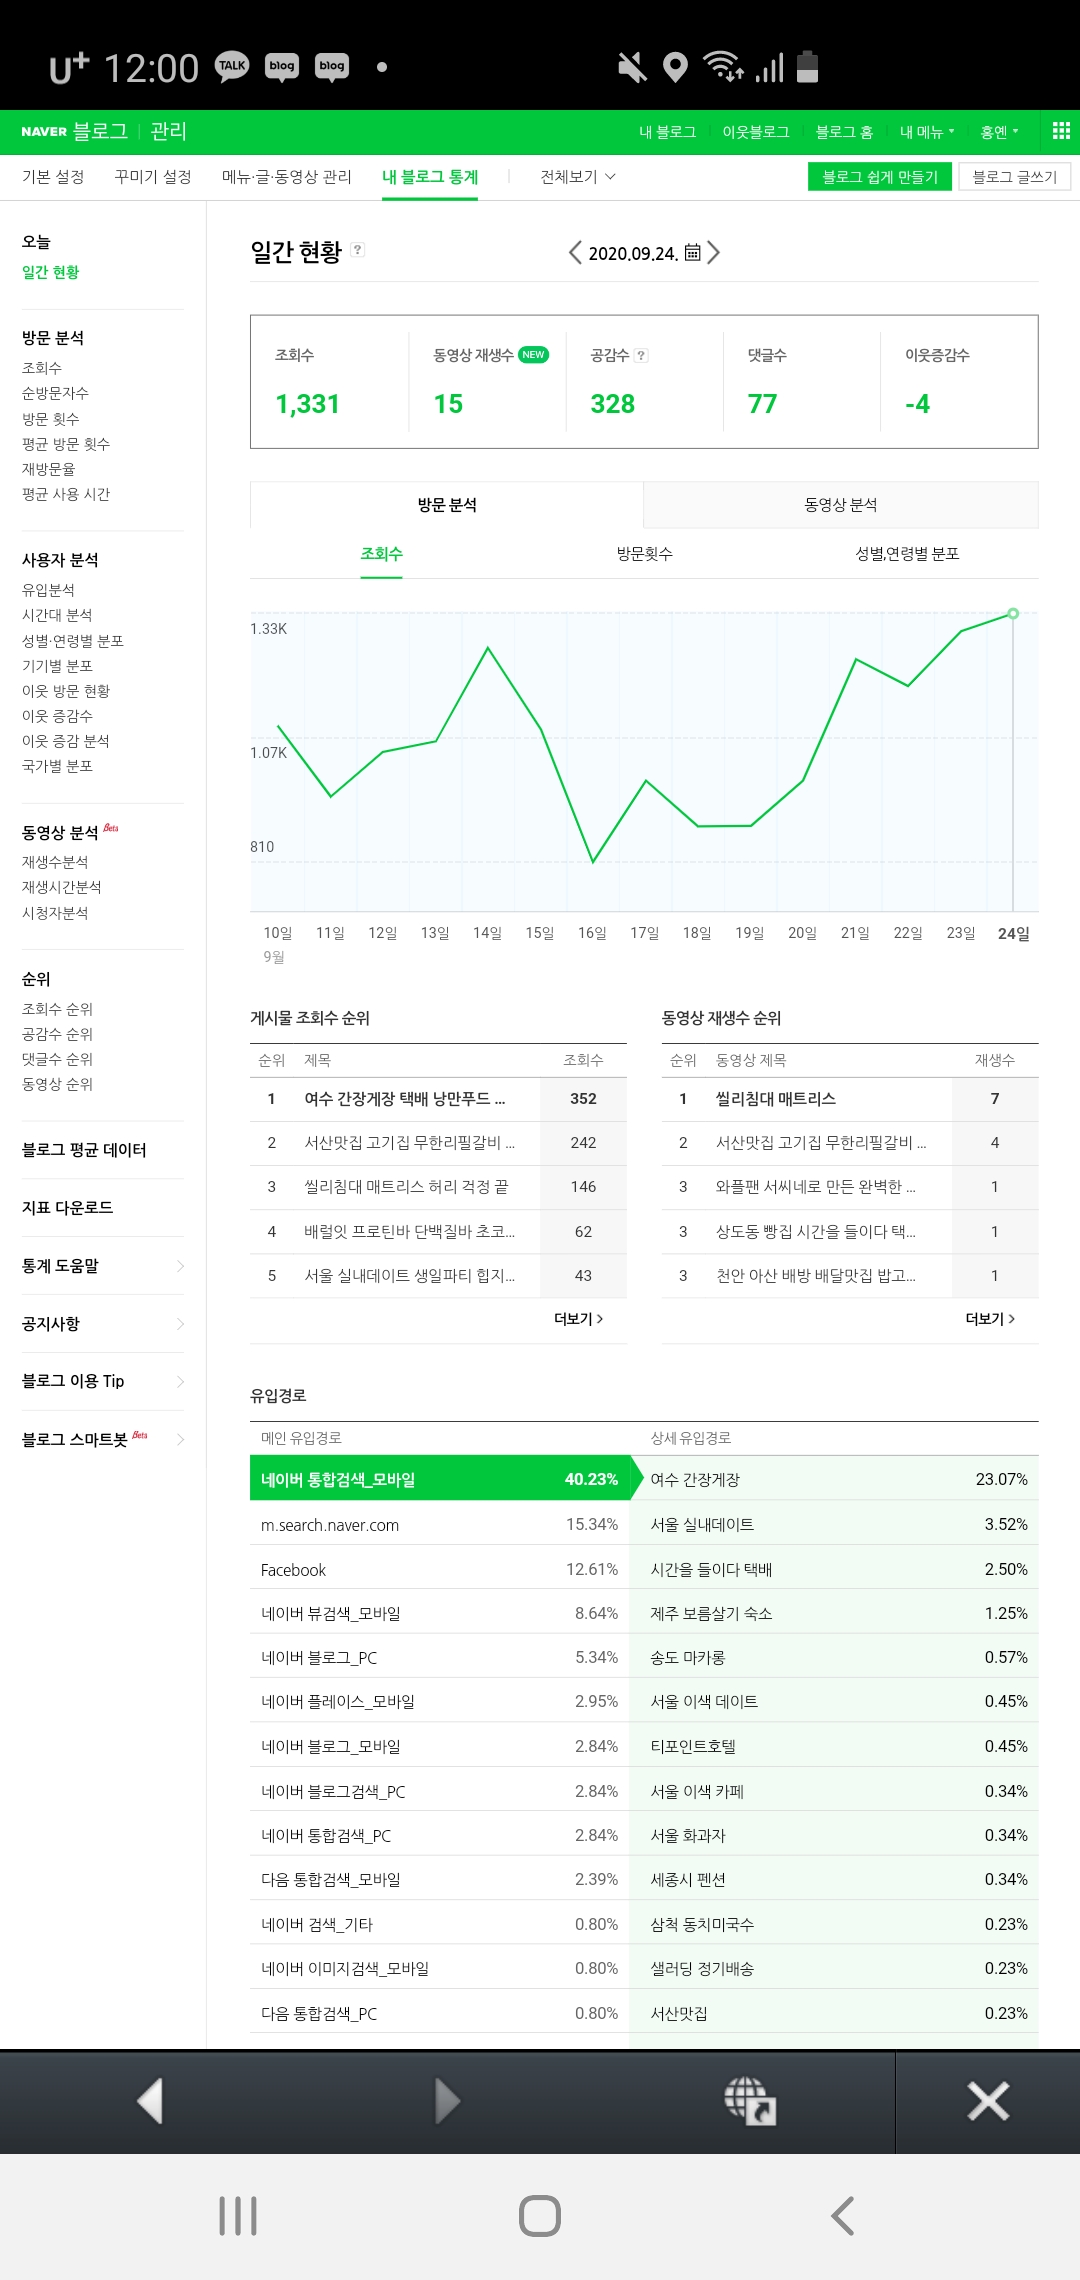Image resolution: width=1080 pixels, height=2280 pixels.
Task: Expand the 전체보기 dropdown
Action: pyautogui.click(x=578, y=177)
